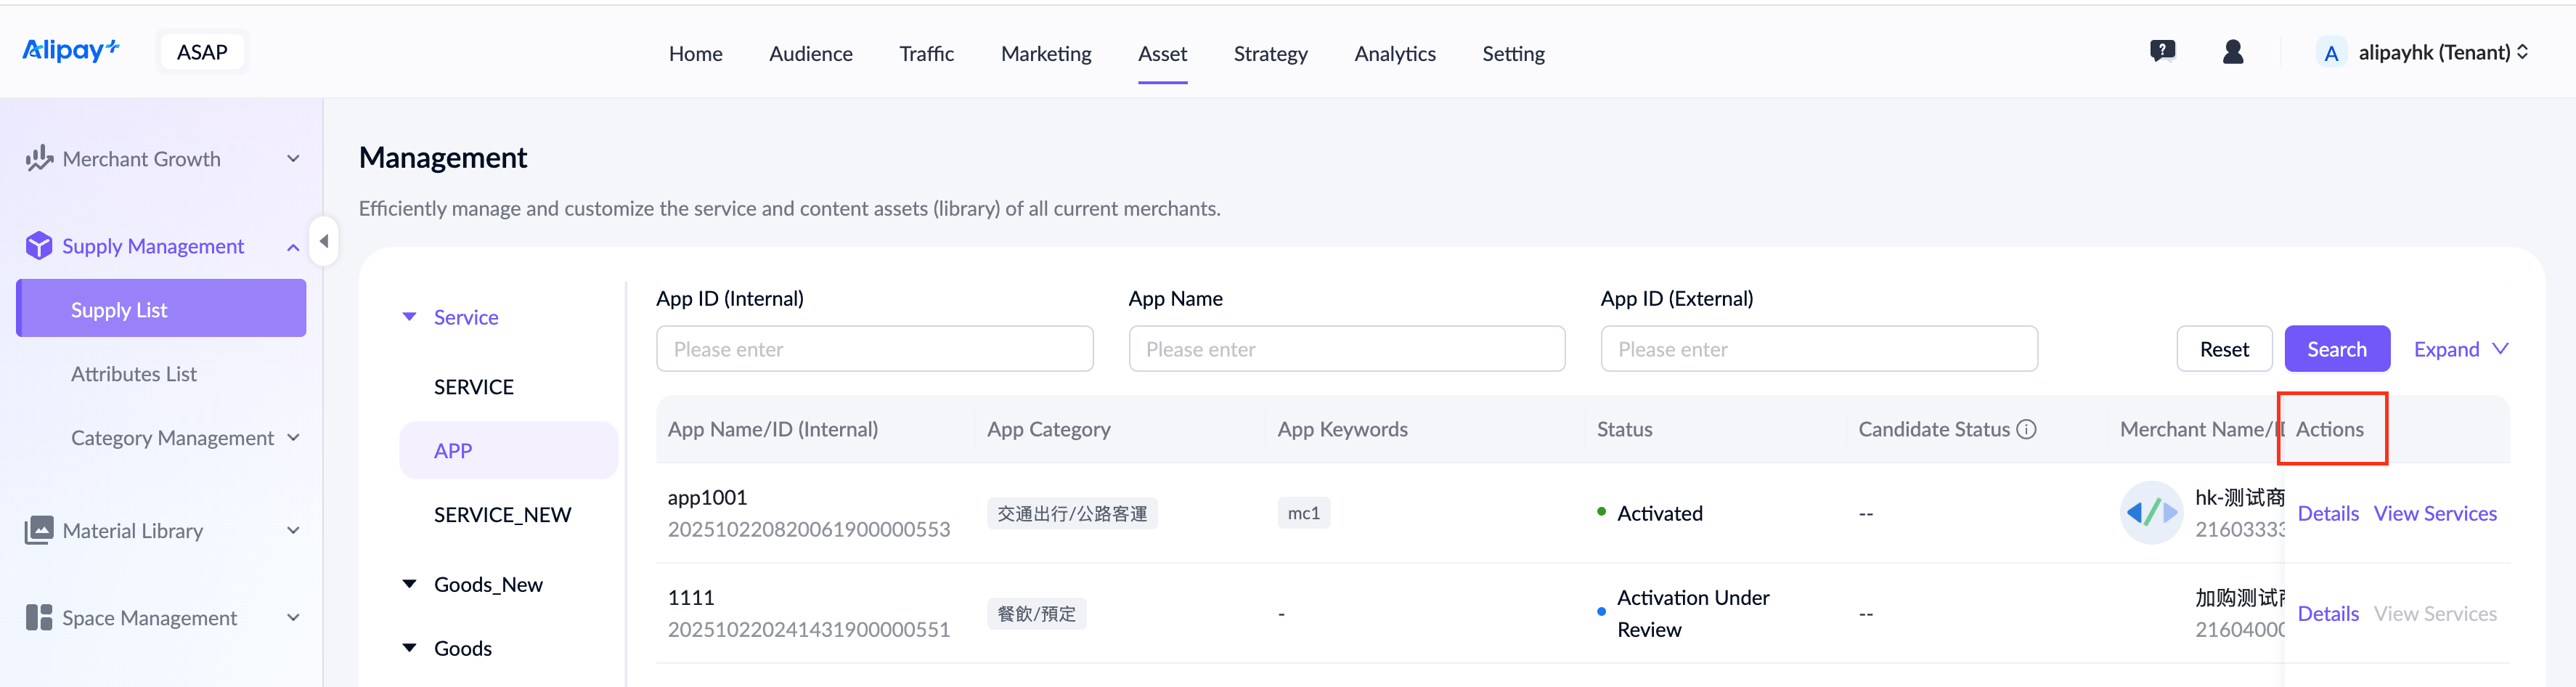Click the hk merchant code avatar icon
The width and height of the screenshot is (2576, 687).
tap(2150, 513)
